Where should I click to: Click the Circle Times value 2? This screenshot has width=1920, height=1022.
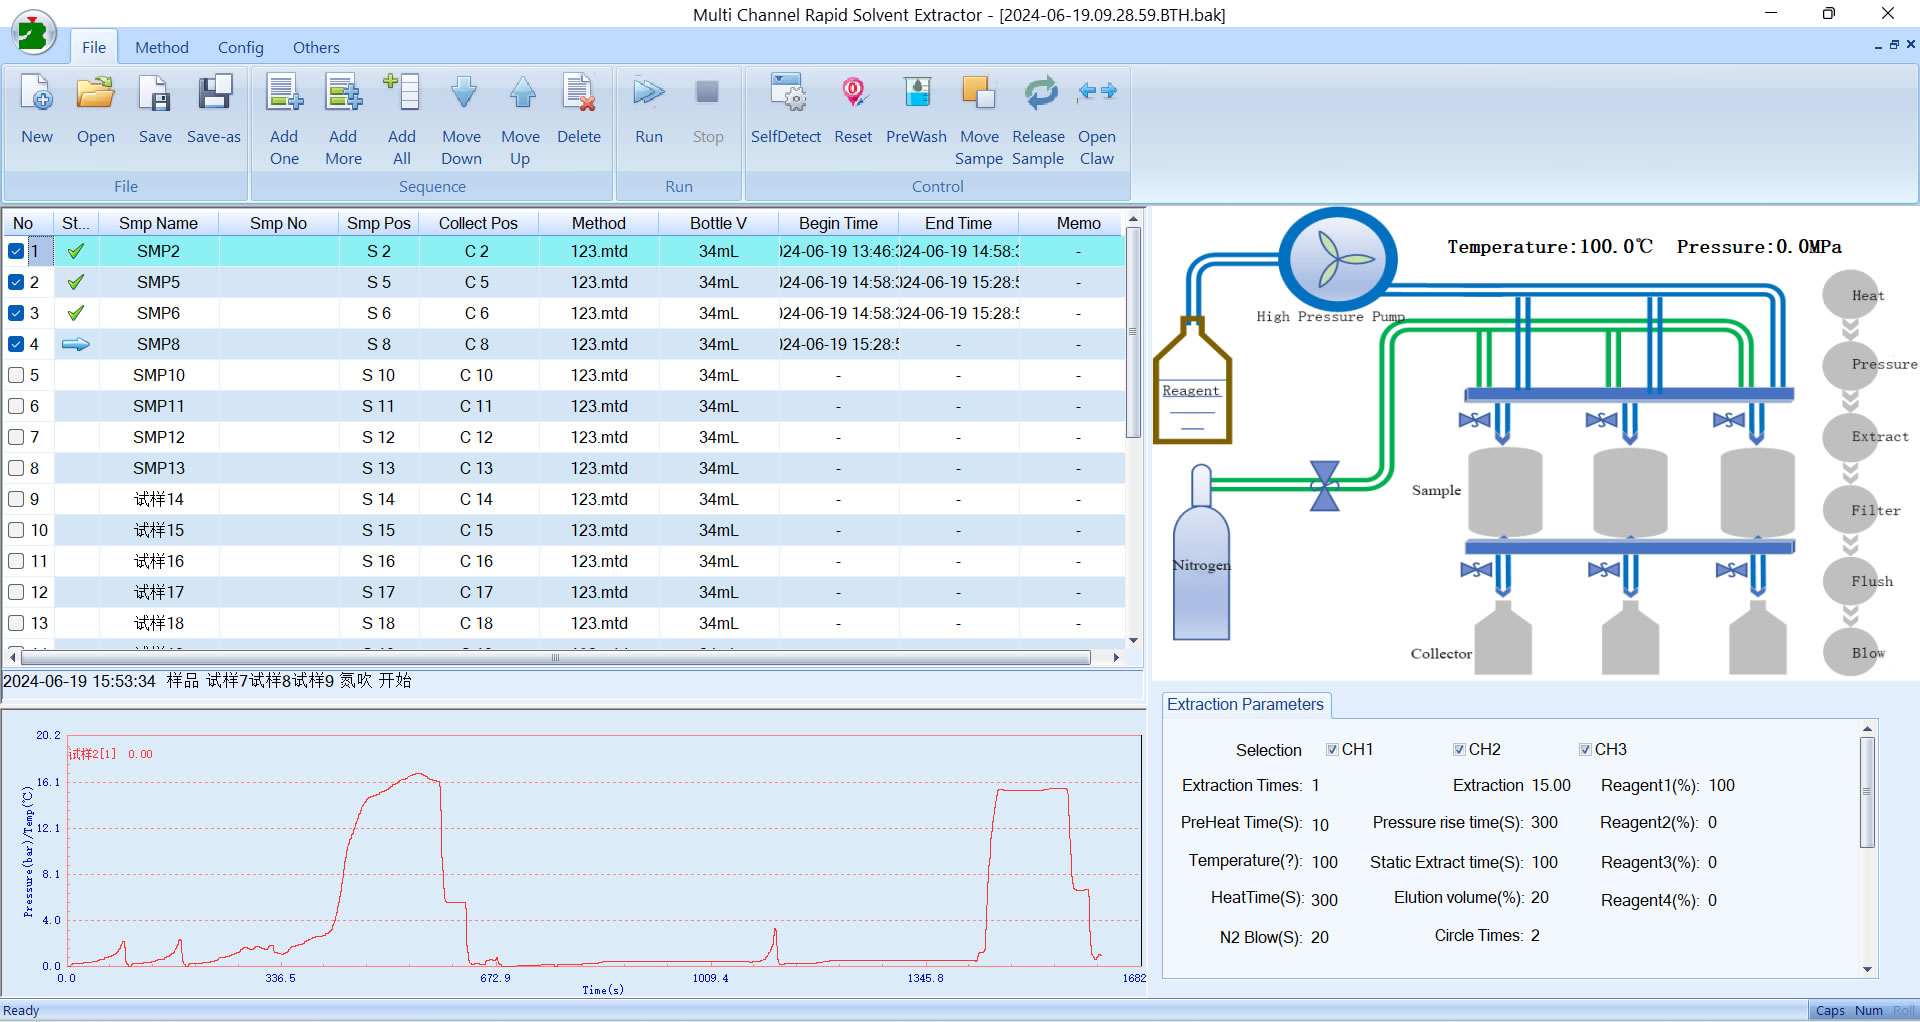point(1535,936)
